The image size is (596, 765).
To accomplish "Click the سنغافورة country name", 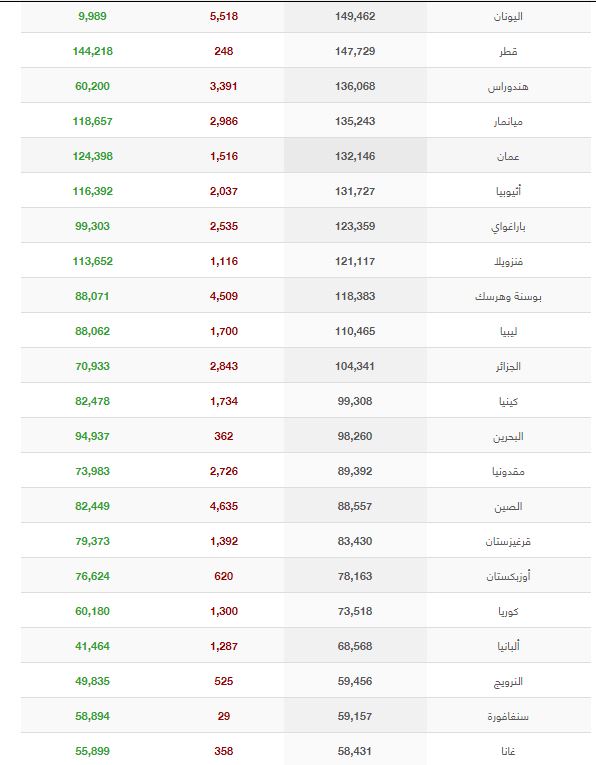I will coord(508,717).
